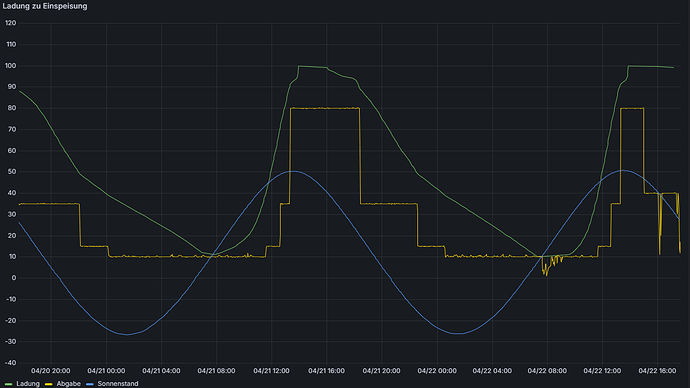Click the 04/21 08:00 time axis label
Image resolution: width=690 pixels, height=388 pixels.
point(216,371)
